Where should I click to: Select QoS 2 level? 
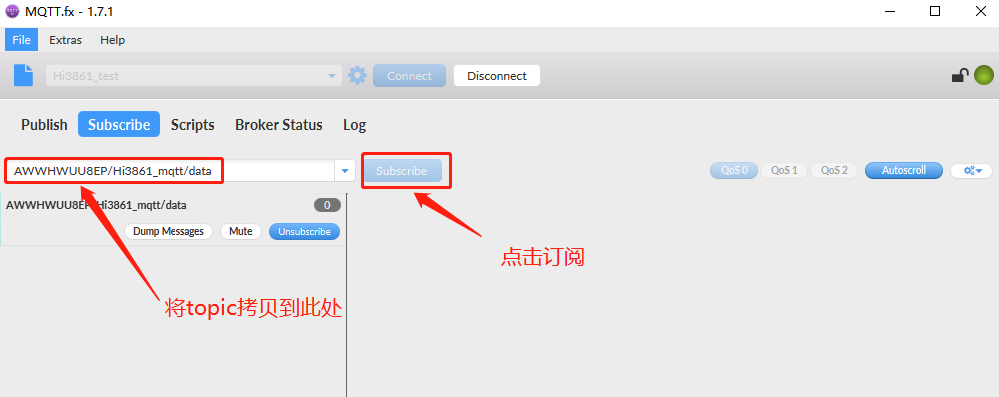coord(833,171)
